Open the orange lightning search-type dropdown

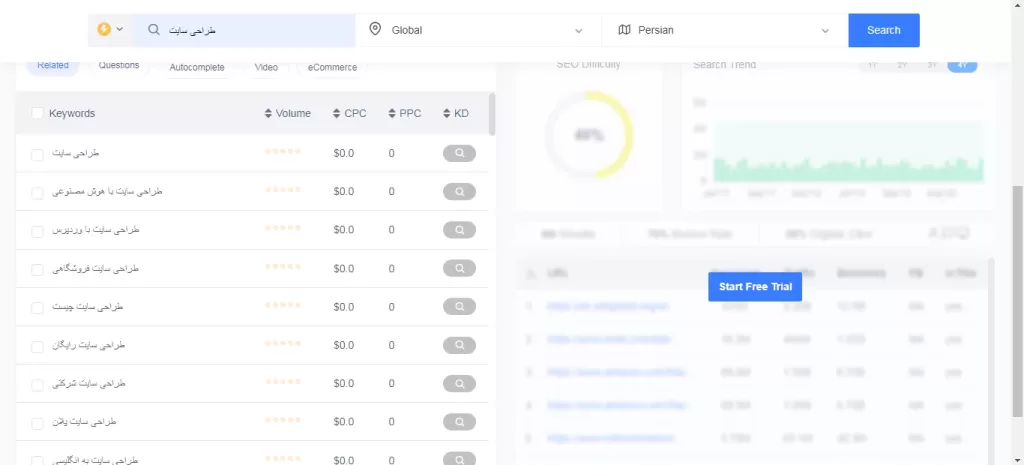(110, 30)
